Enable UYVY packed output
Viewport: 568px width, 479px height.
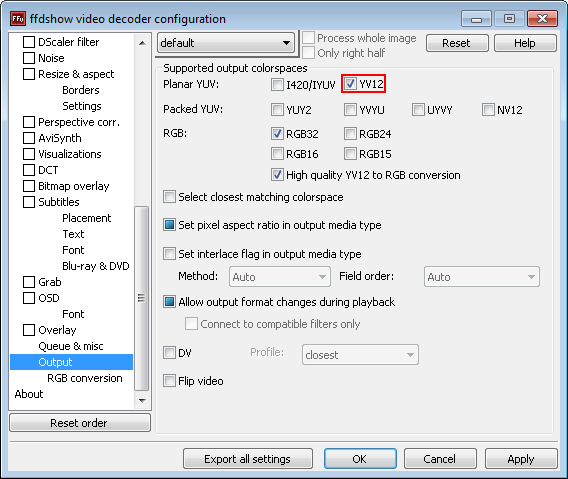418,109
